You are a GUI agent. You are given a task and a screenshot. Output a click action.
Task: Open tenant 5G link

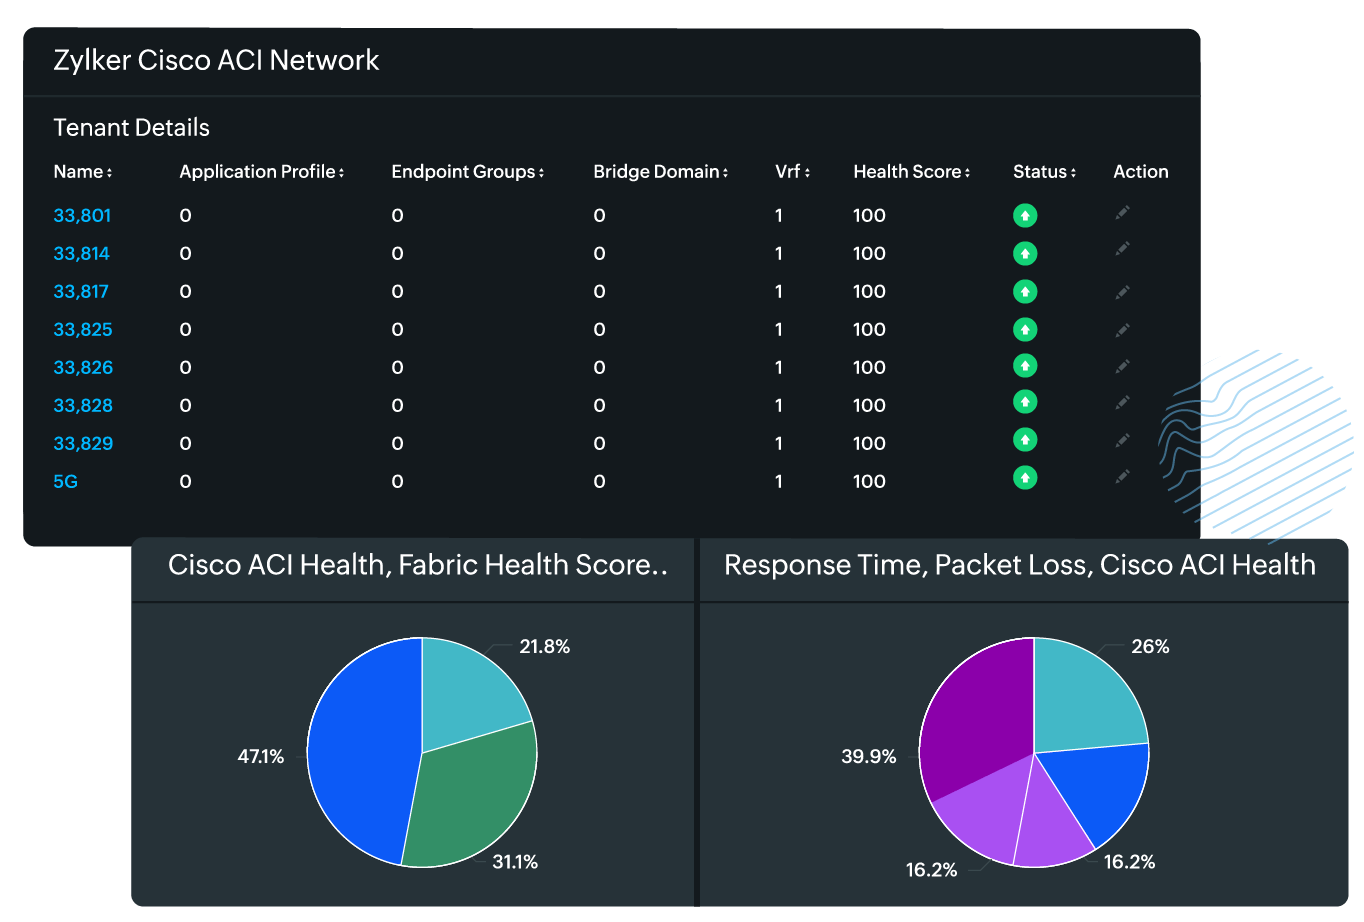pyautogui.click(x=65, y=481)
